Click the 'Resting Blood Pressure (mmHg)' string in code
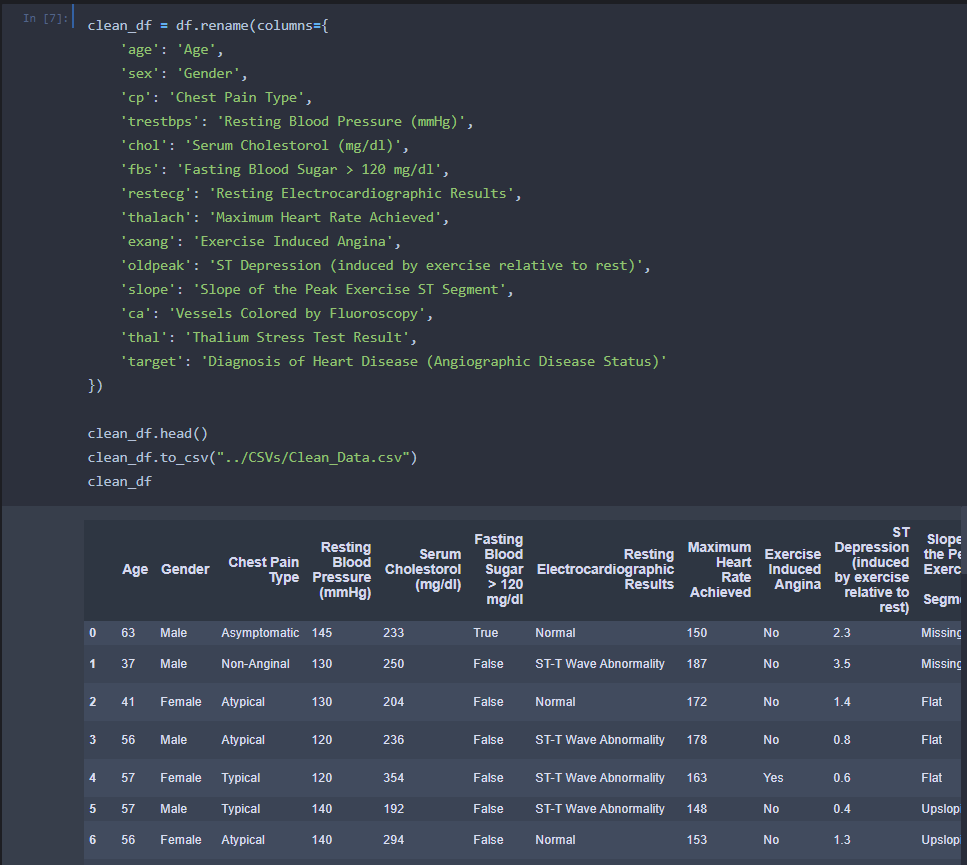The width and height of the screenshot is (967, 865). [x=341, y=122]
